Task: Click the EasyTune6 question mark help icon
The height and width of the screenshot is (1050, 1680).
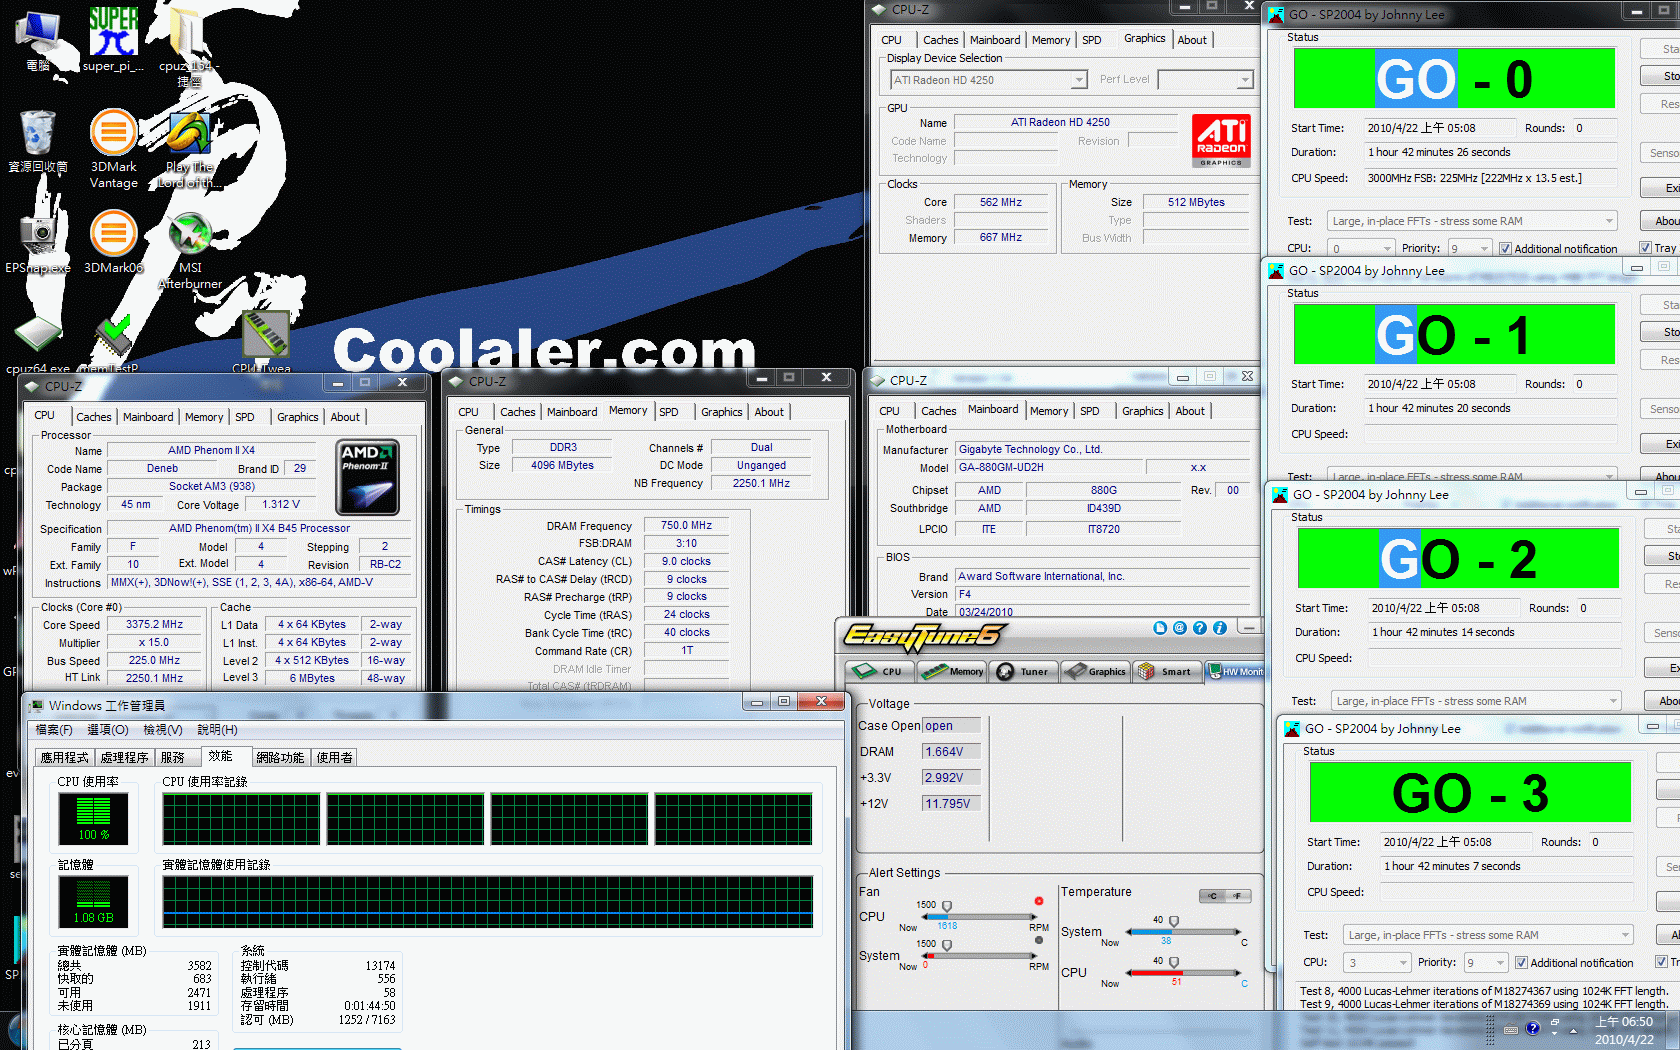Action: (1200, 628)
